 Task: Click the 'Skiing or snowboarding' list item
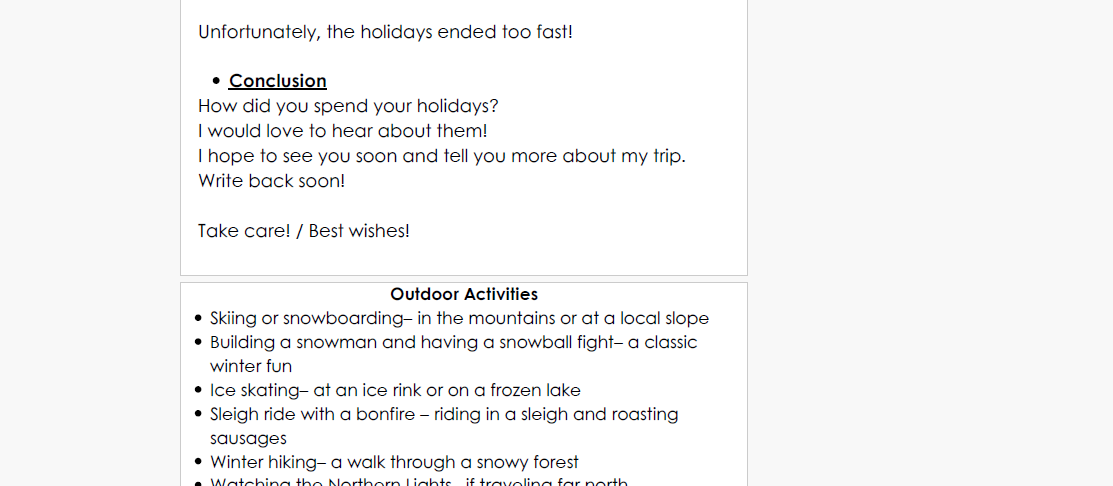(459, 318)
